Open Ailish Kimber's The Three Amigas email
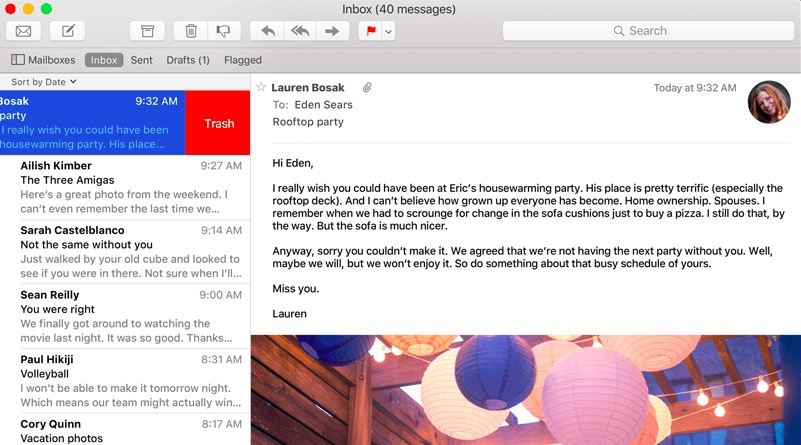This screenshot has height=445, width=801. 125,187
